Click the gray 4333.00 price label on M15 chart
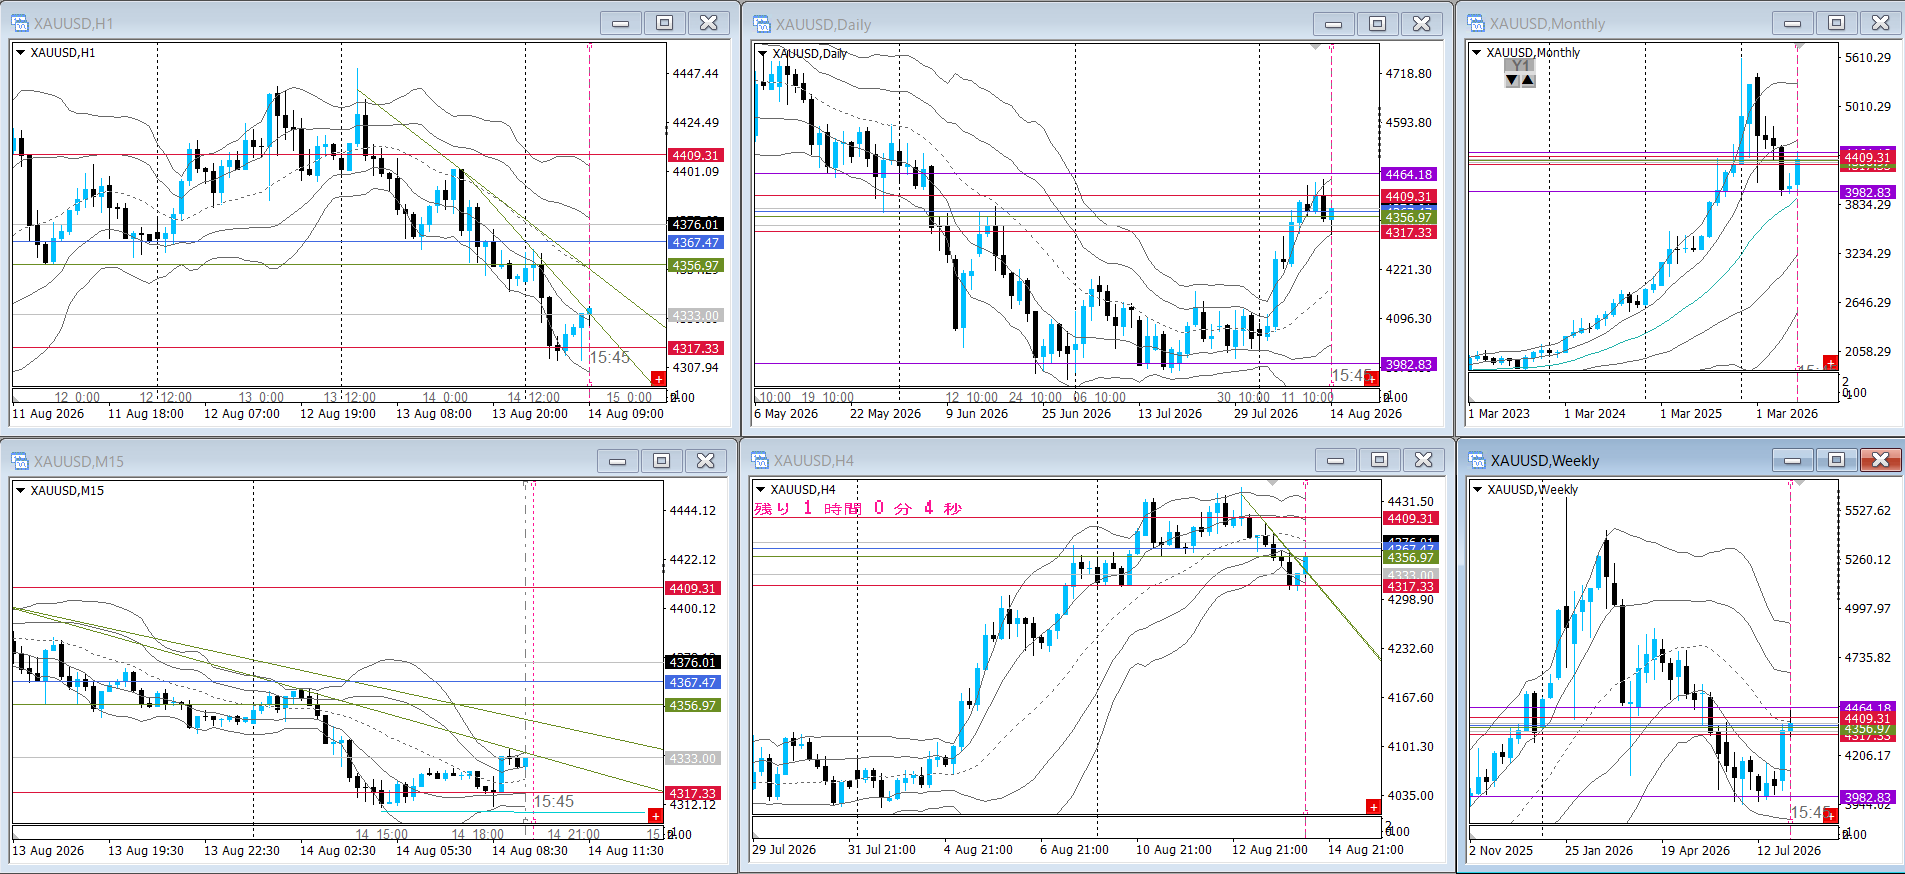 (x=693, y=759)
